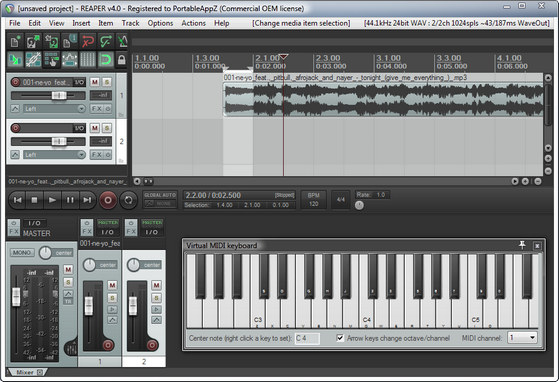Open track 1 Left input dropdown
Viewport: 559px width, 382px height.
(x=54, y=109)
